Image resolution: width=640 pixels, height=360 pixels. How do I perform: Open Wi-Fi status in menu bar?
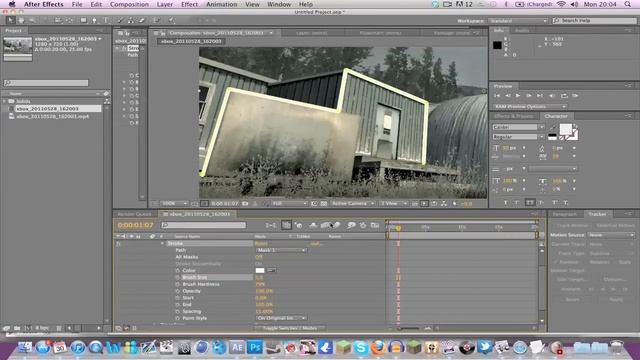[561, 4]
